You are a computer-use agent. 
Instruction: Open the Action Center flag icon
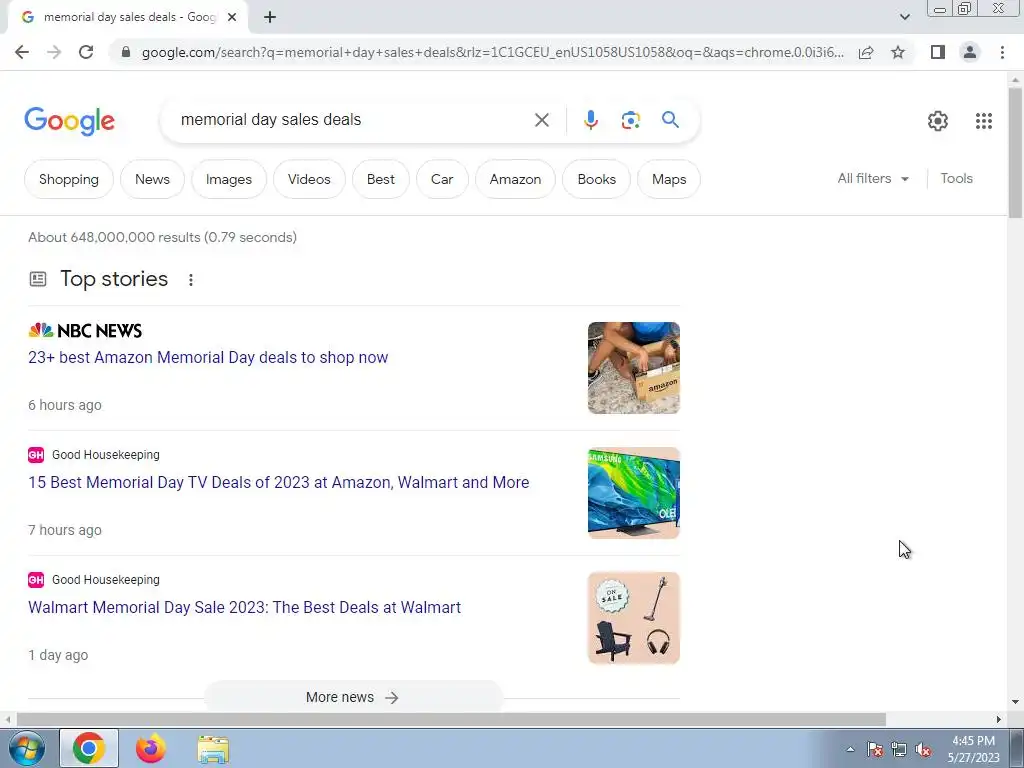874,750
